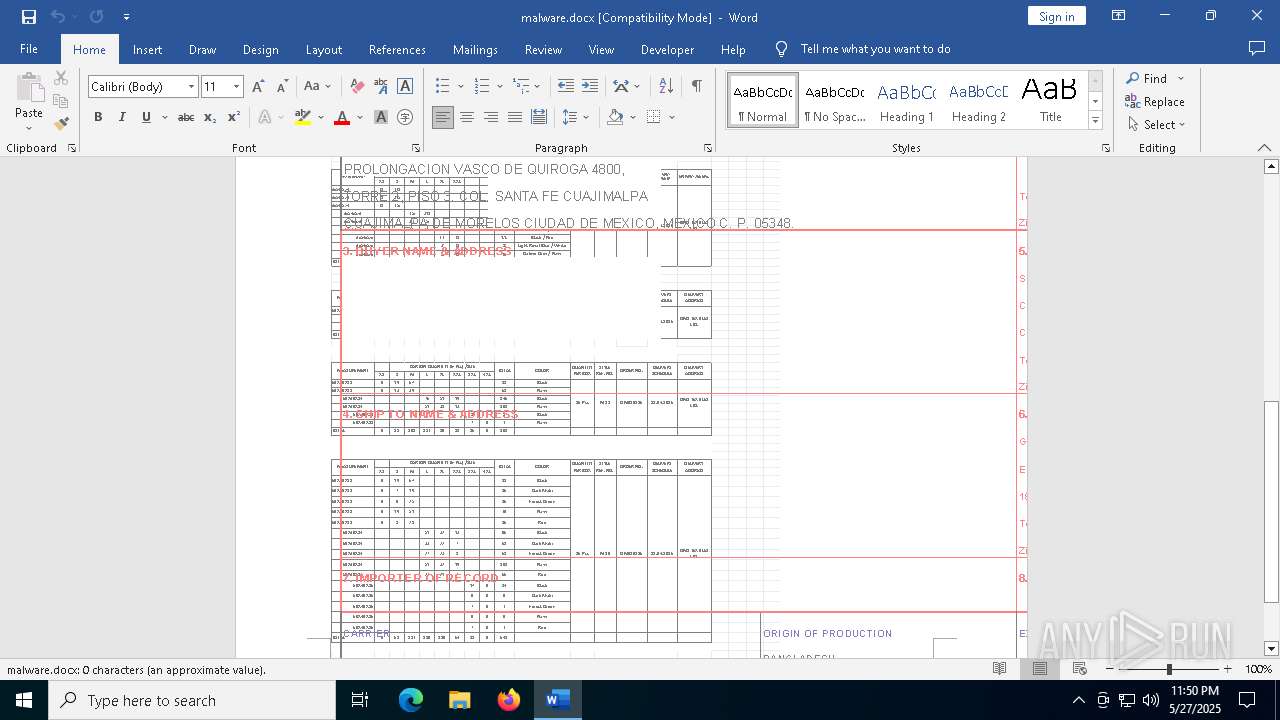This screenshot has height=720, width=1280.
Task: Open Numbering list dropdown
Action: click(499, 87)
